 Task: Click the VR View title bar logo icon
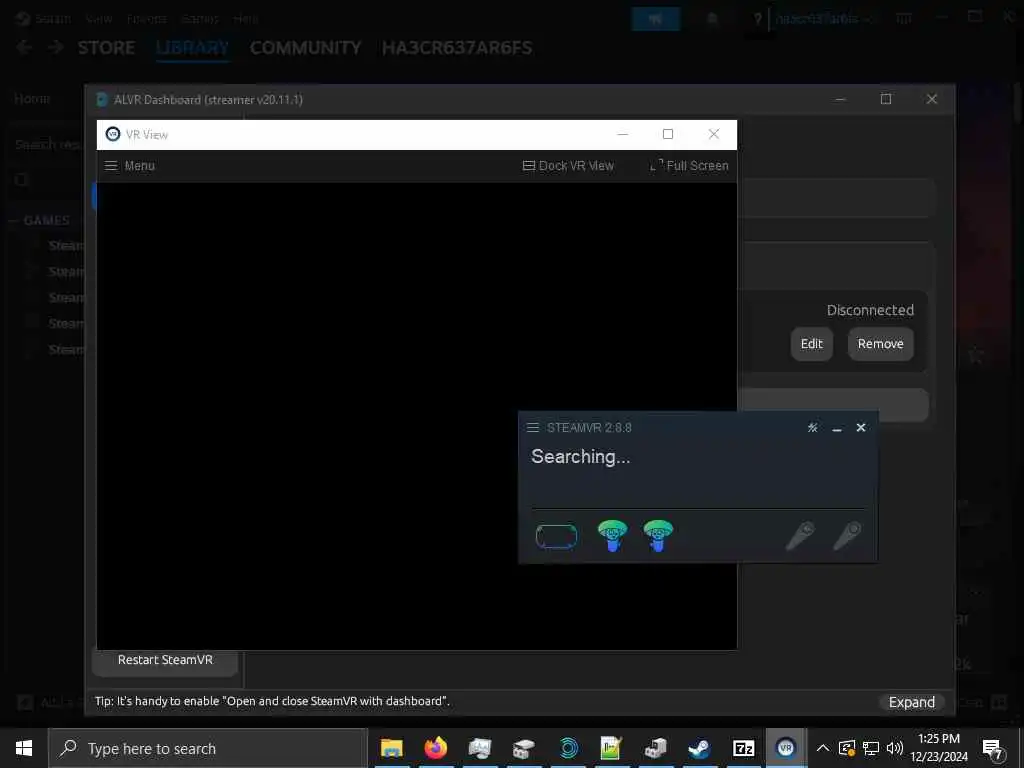pyautogui.click(x=113, y=134)
